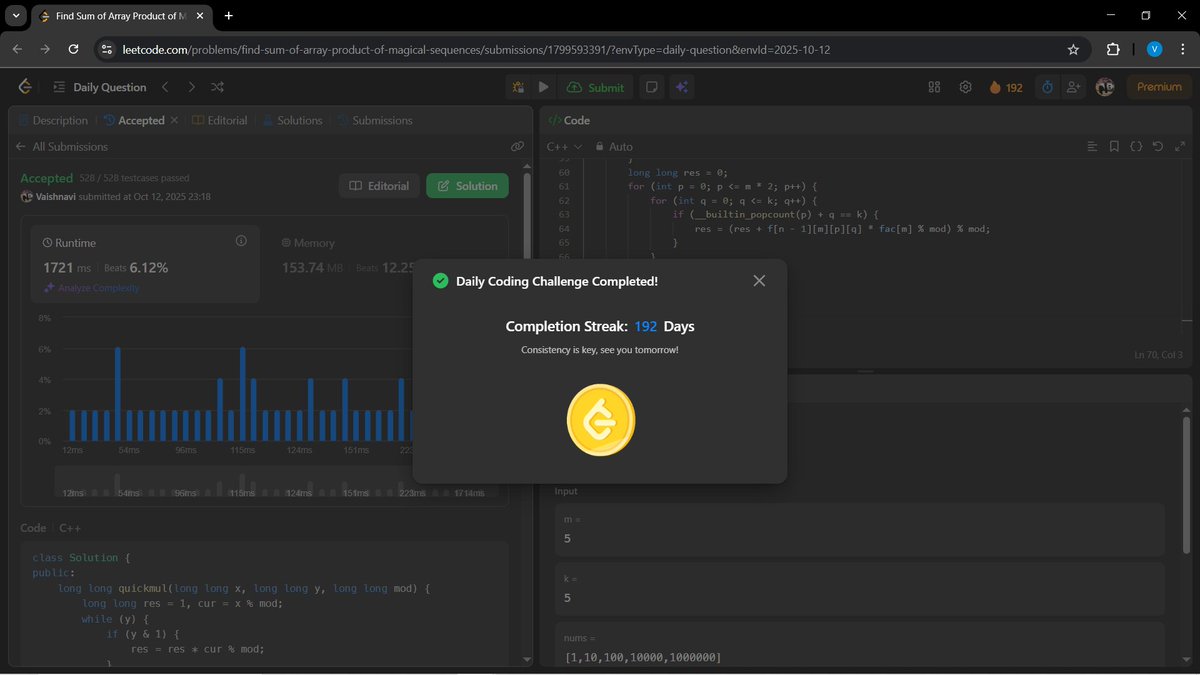Go to next question with right chevron

(192, 87)
